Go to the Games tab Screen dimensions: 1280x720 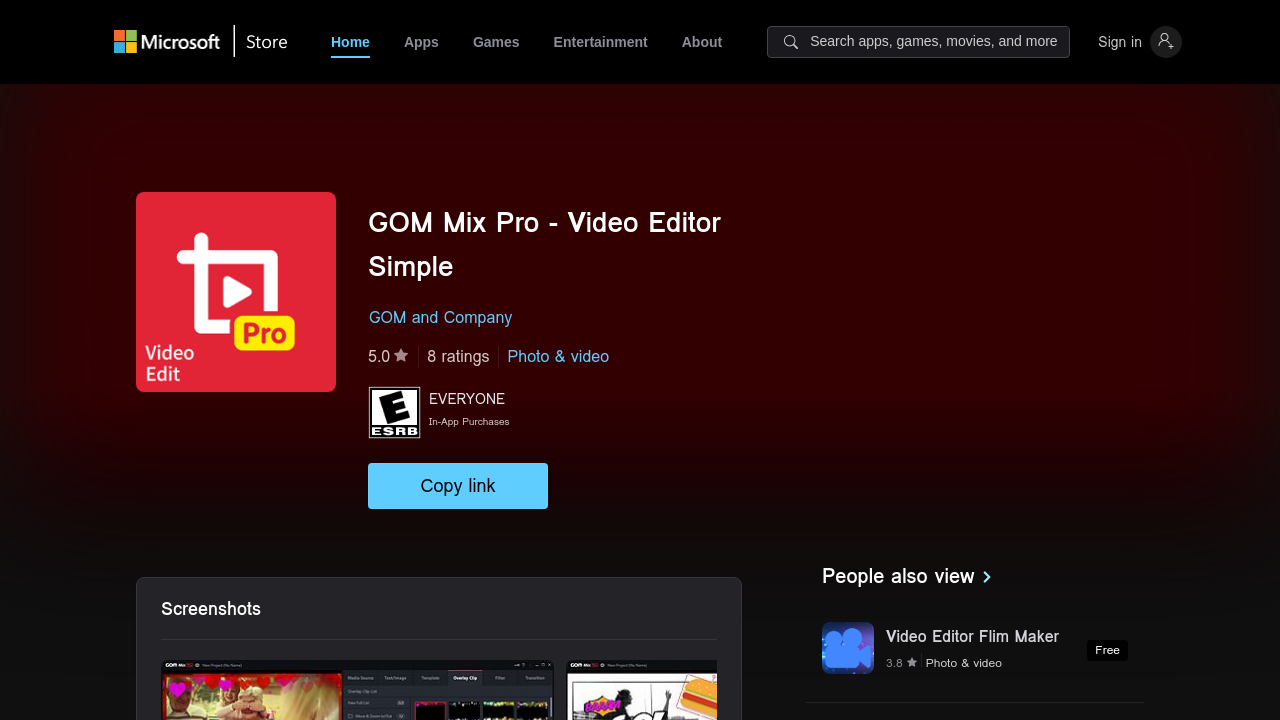[496, 42]
